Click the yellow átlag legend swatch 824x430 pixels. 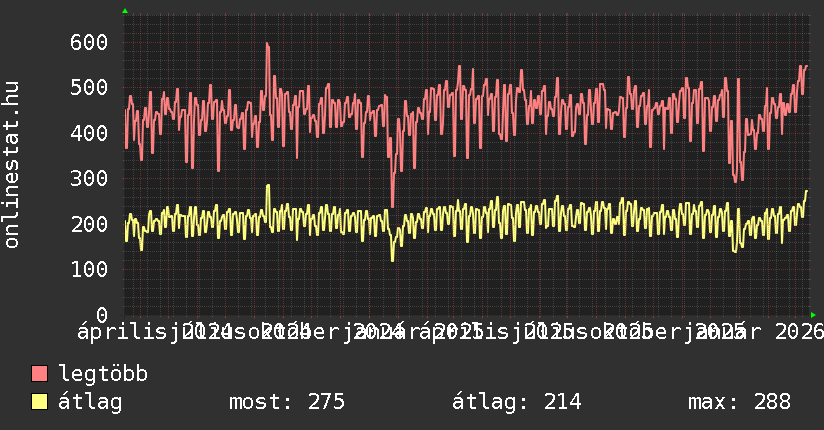[39, 403]
